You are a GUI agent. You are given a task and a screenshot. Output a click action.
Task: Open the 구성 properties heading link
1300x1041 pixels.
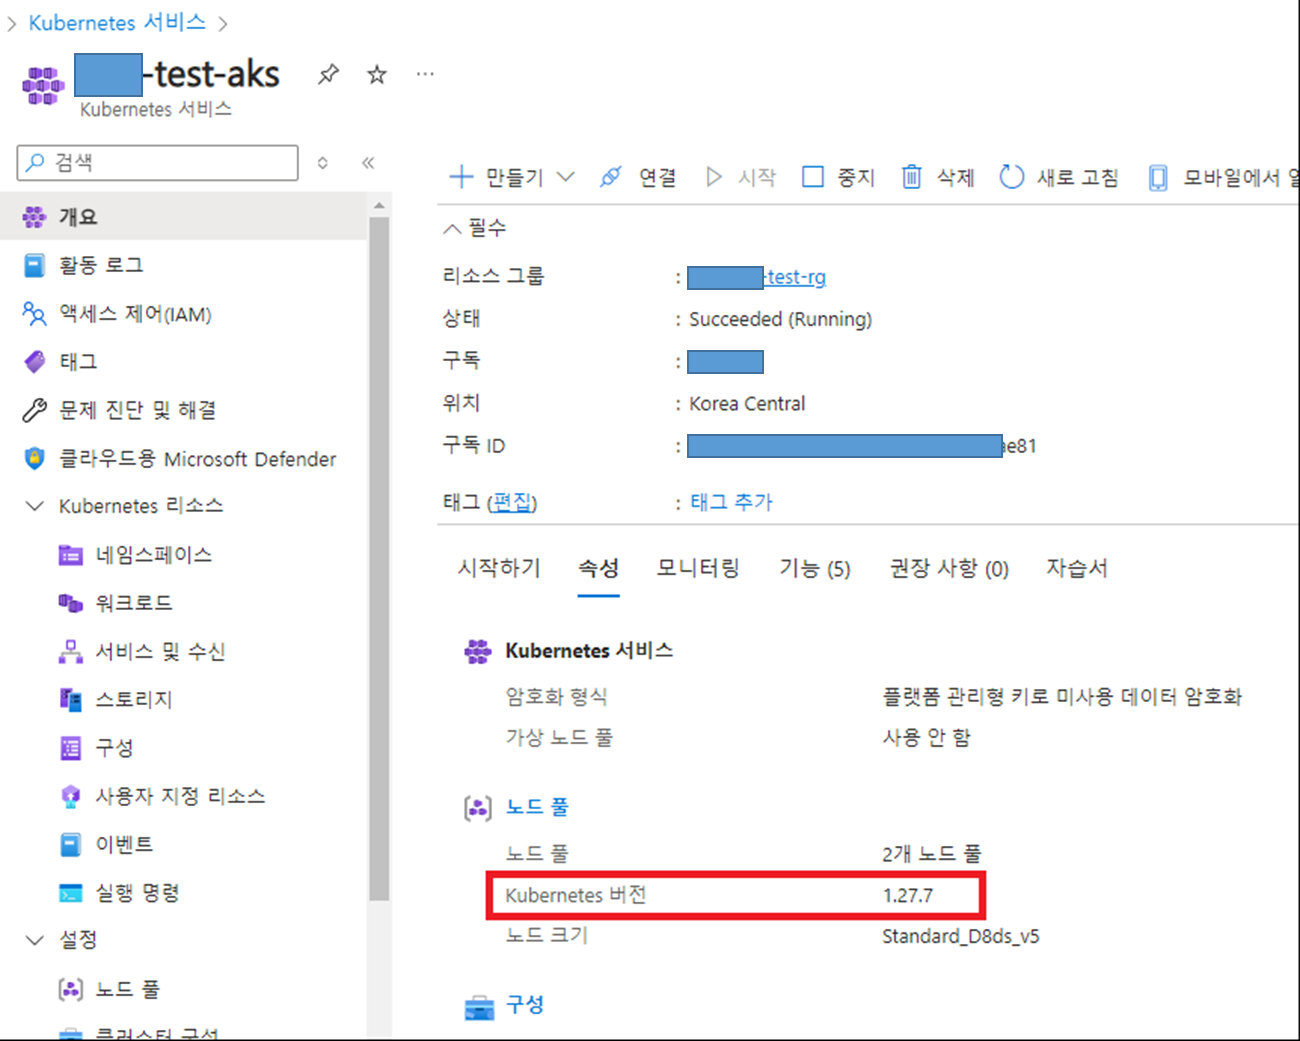(x=525, y=1005)
